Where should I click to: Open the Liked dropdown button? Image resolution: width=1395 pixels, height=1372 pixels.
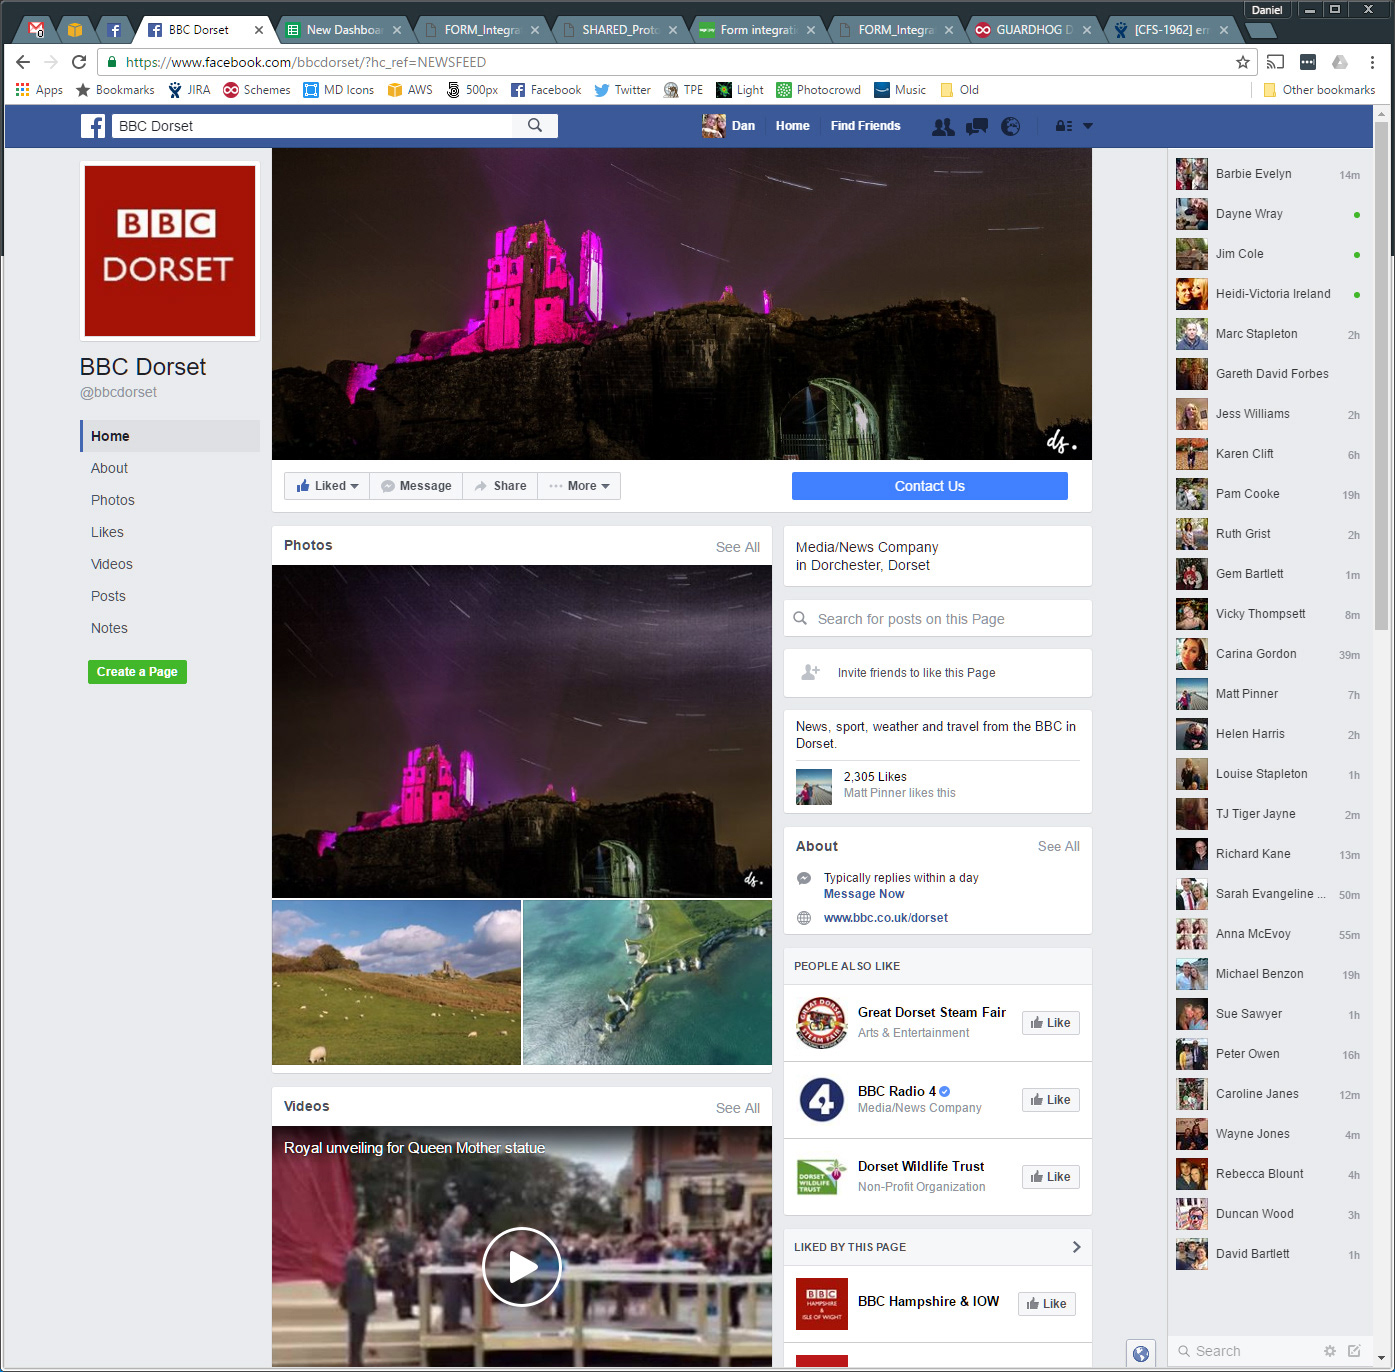[x=327, y=486]
